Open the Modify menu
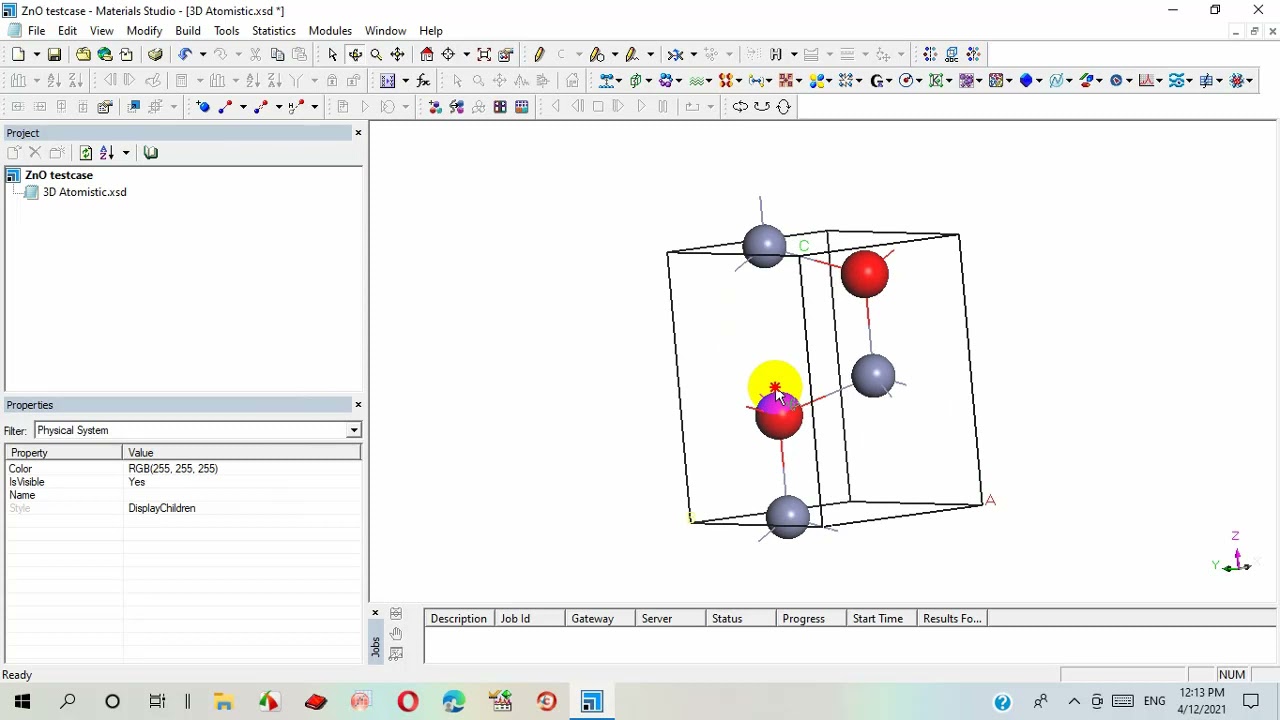Screen dimensions: 1280x720 (144, 31)
